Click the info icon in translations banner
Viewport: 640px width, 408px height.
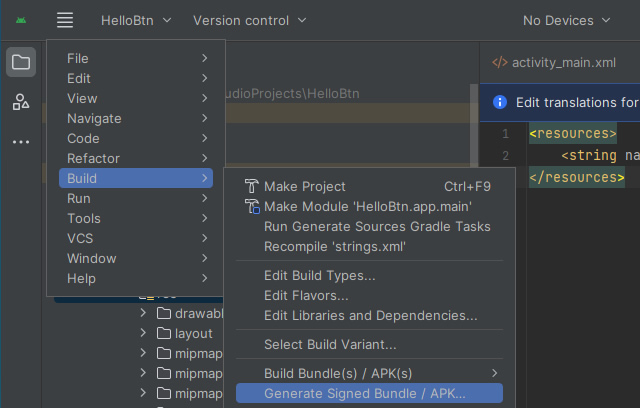pos(500,102)
